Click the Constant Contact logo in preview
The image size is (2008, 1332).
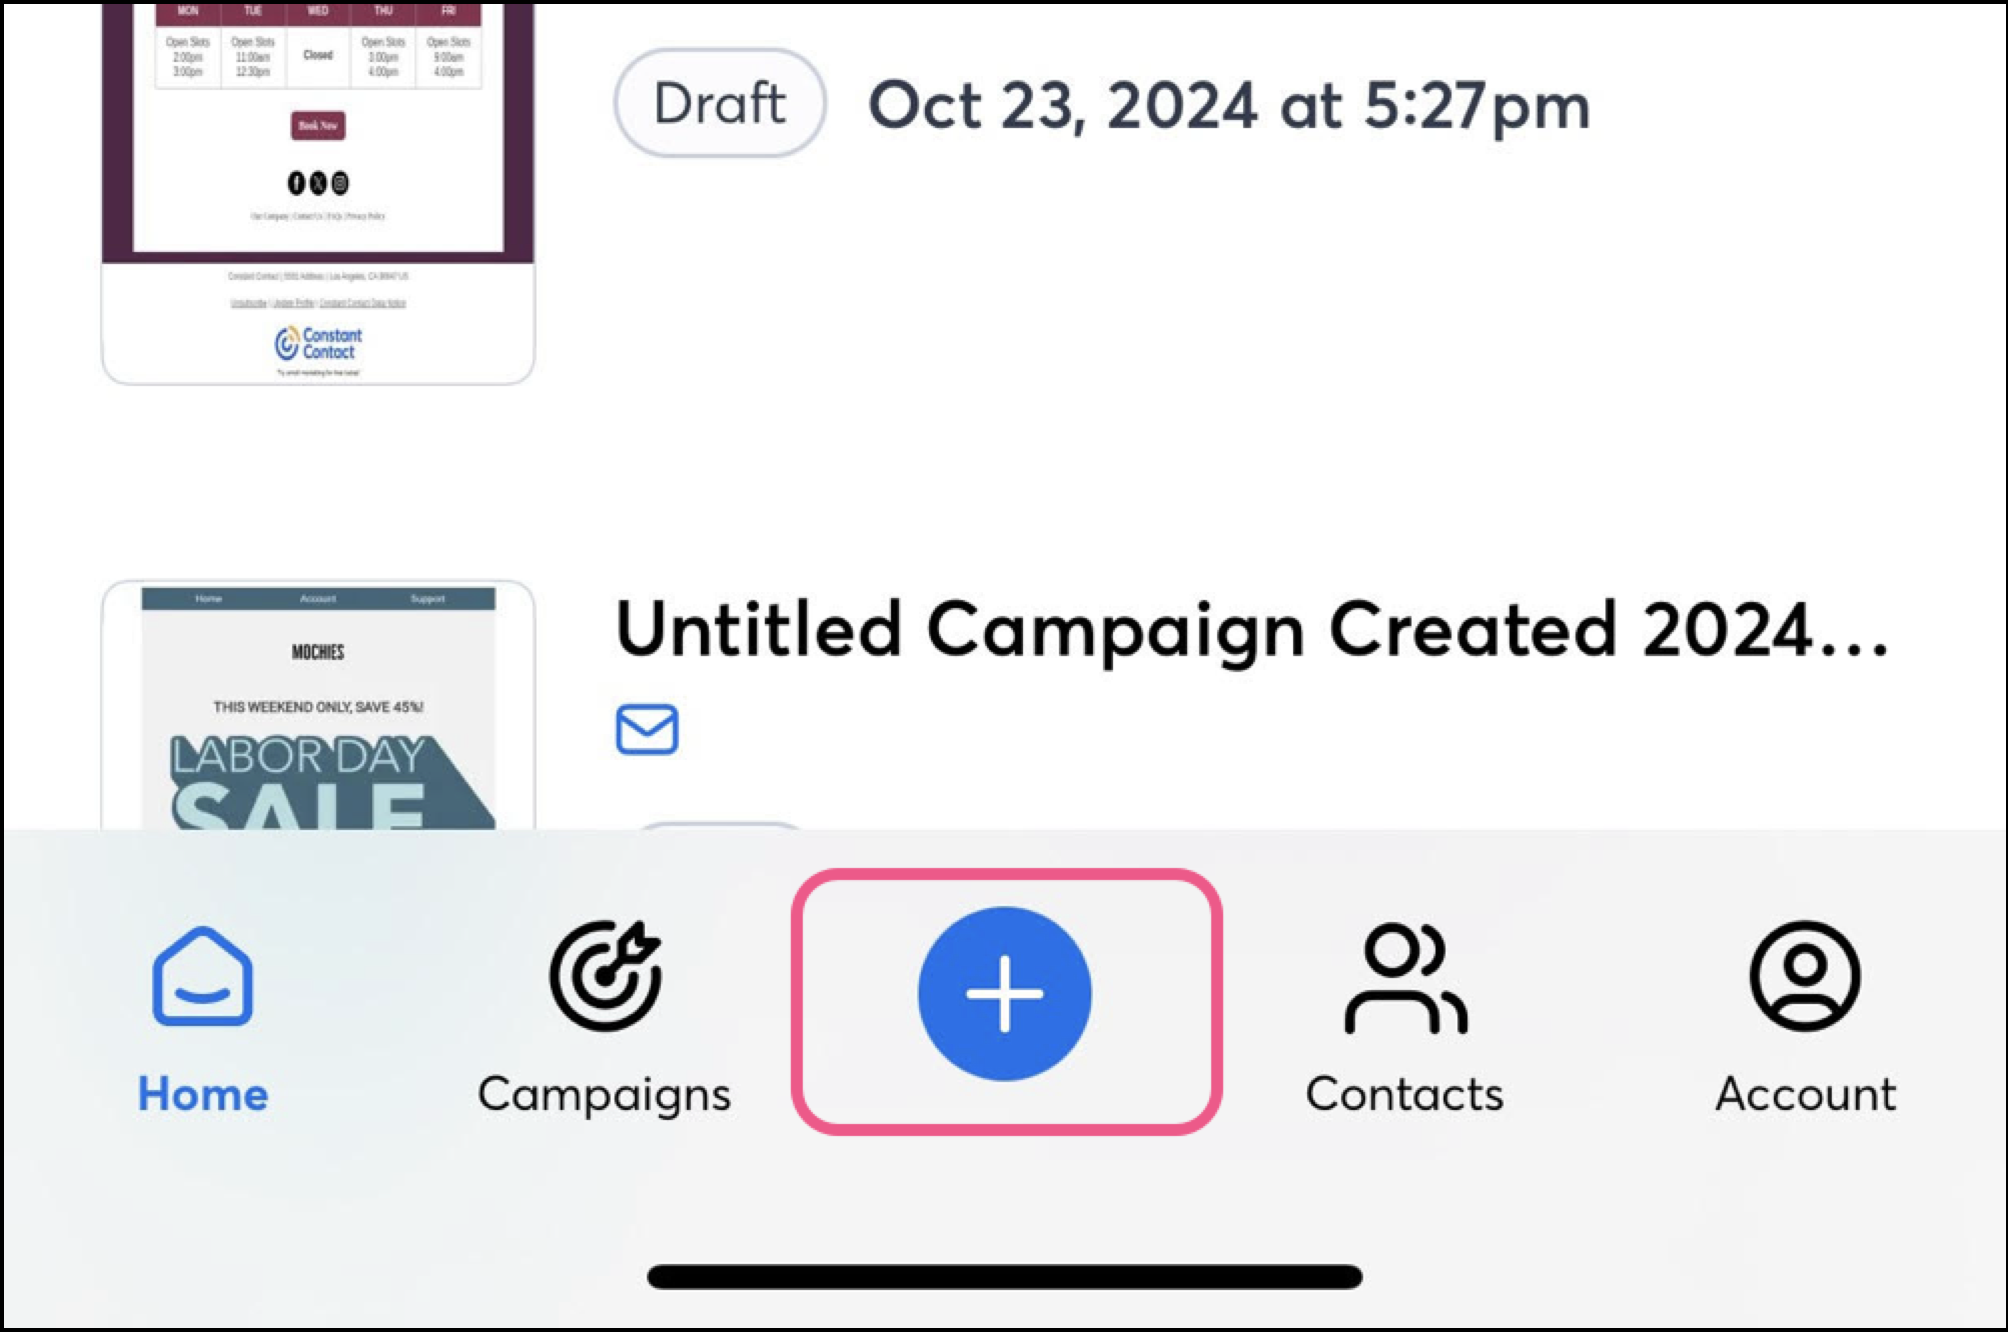(318, 343)
